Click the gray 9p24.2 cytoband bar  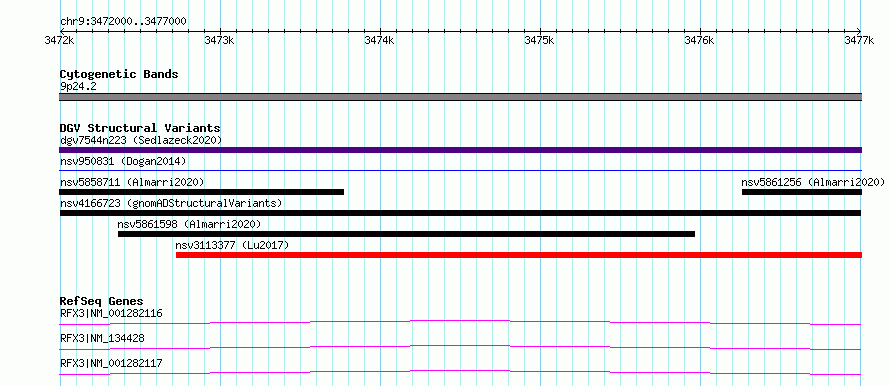coord(460,97)
